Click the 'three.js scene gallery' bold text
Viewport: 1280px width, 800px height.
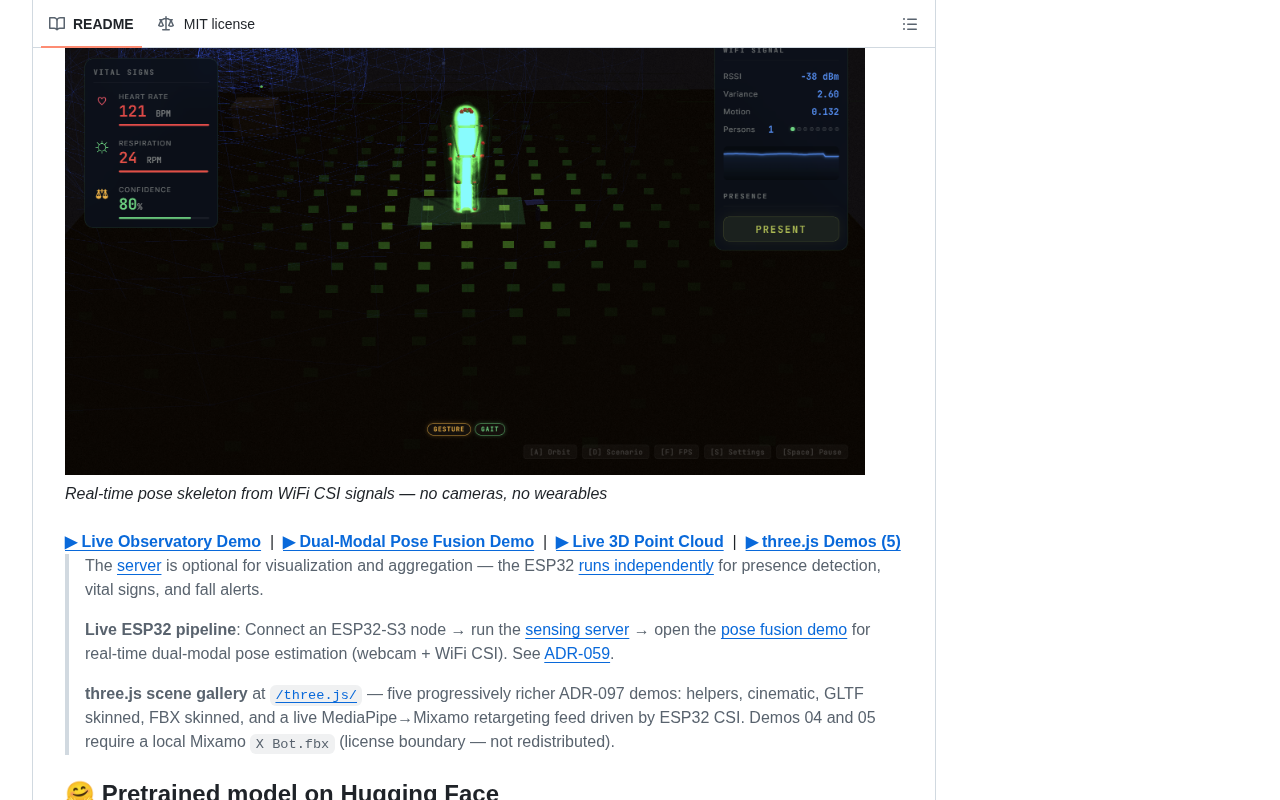[x=166, y=694]
